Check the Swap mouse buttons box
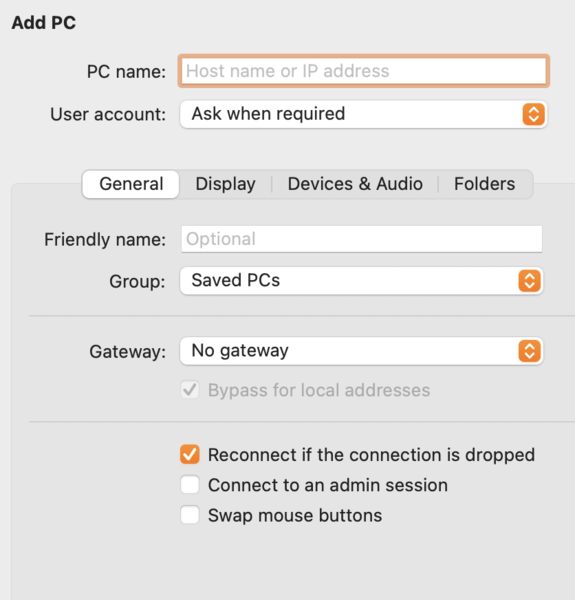 click(190, 515)
